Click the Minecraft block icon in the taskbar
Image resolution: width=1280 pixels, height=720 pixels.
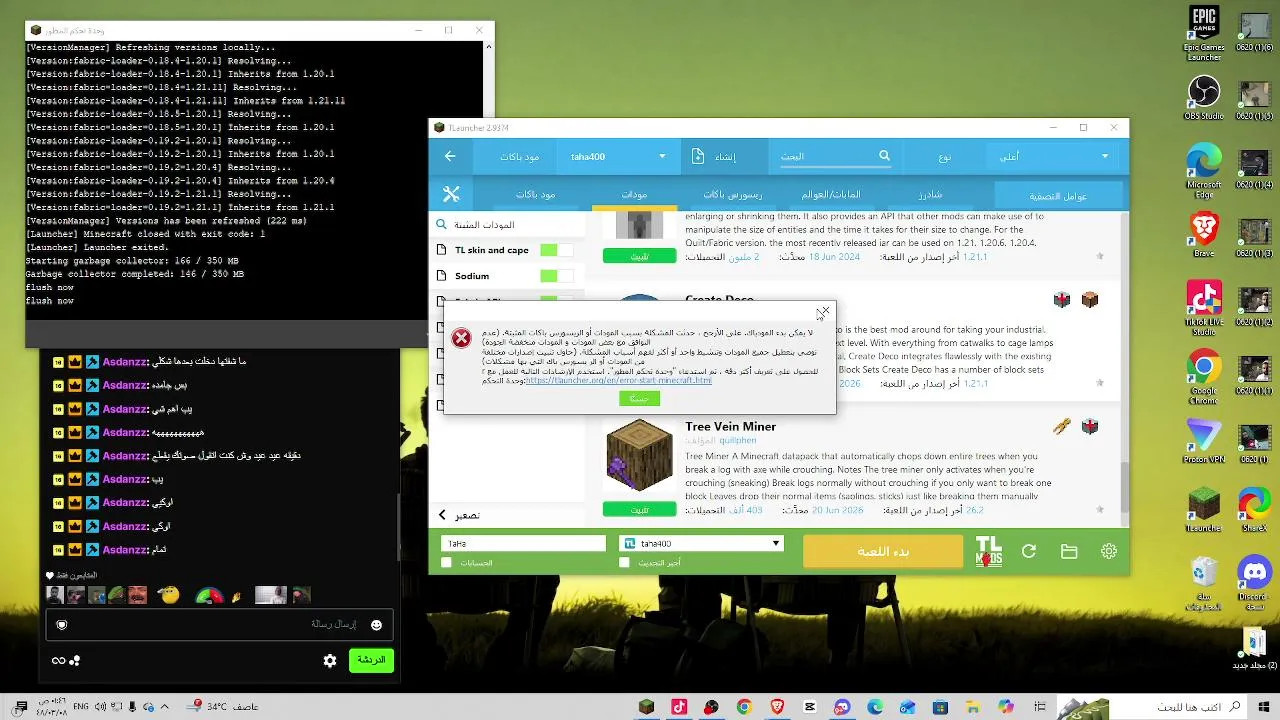pyautogui.click(x=647, y=707)
